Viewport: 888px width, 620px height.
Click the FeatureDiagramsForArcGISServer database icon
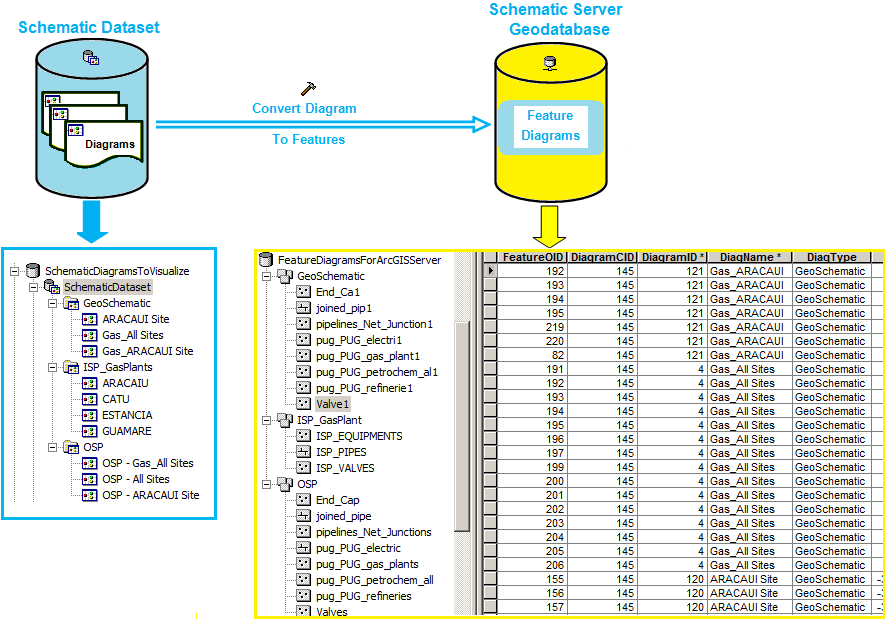(x=266, y=260)
